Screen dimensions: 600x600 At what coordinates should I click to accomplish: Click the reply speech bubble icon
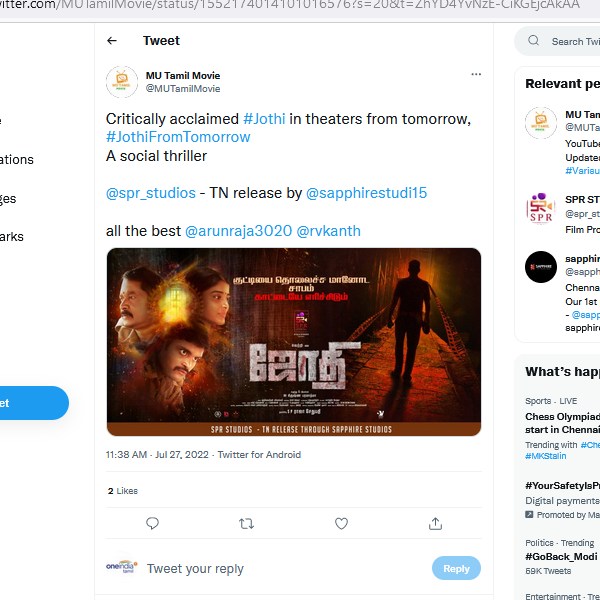(x=152, y=523)
